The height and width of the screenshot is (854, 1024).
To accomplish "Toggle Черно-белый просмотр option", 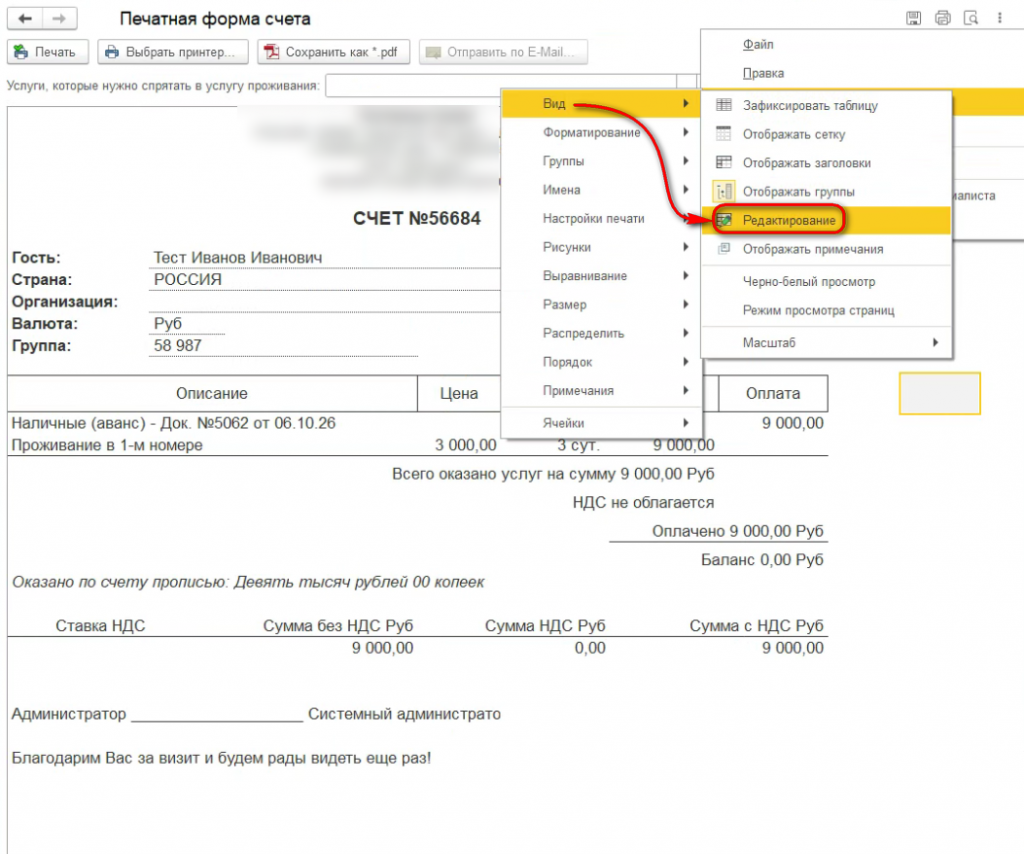I will pos(826,282).
